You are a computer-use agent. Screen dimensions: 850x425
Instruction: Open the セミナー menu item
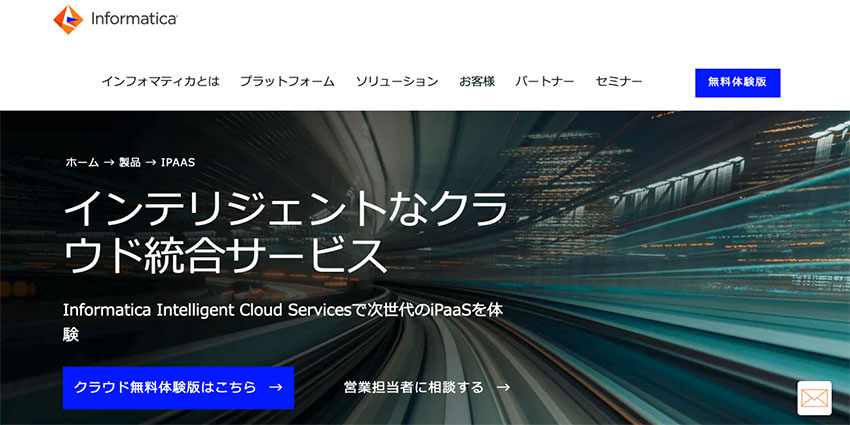[619, 82]
